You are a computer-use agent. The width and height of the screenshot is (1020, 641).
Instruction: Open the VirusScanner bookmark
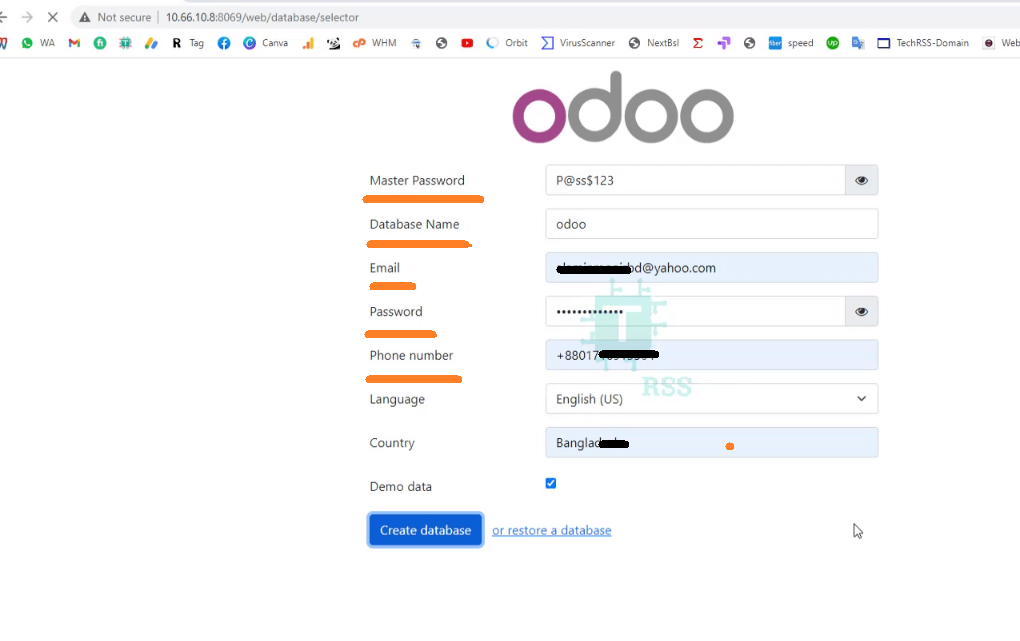(x=578, y=43)
